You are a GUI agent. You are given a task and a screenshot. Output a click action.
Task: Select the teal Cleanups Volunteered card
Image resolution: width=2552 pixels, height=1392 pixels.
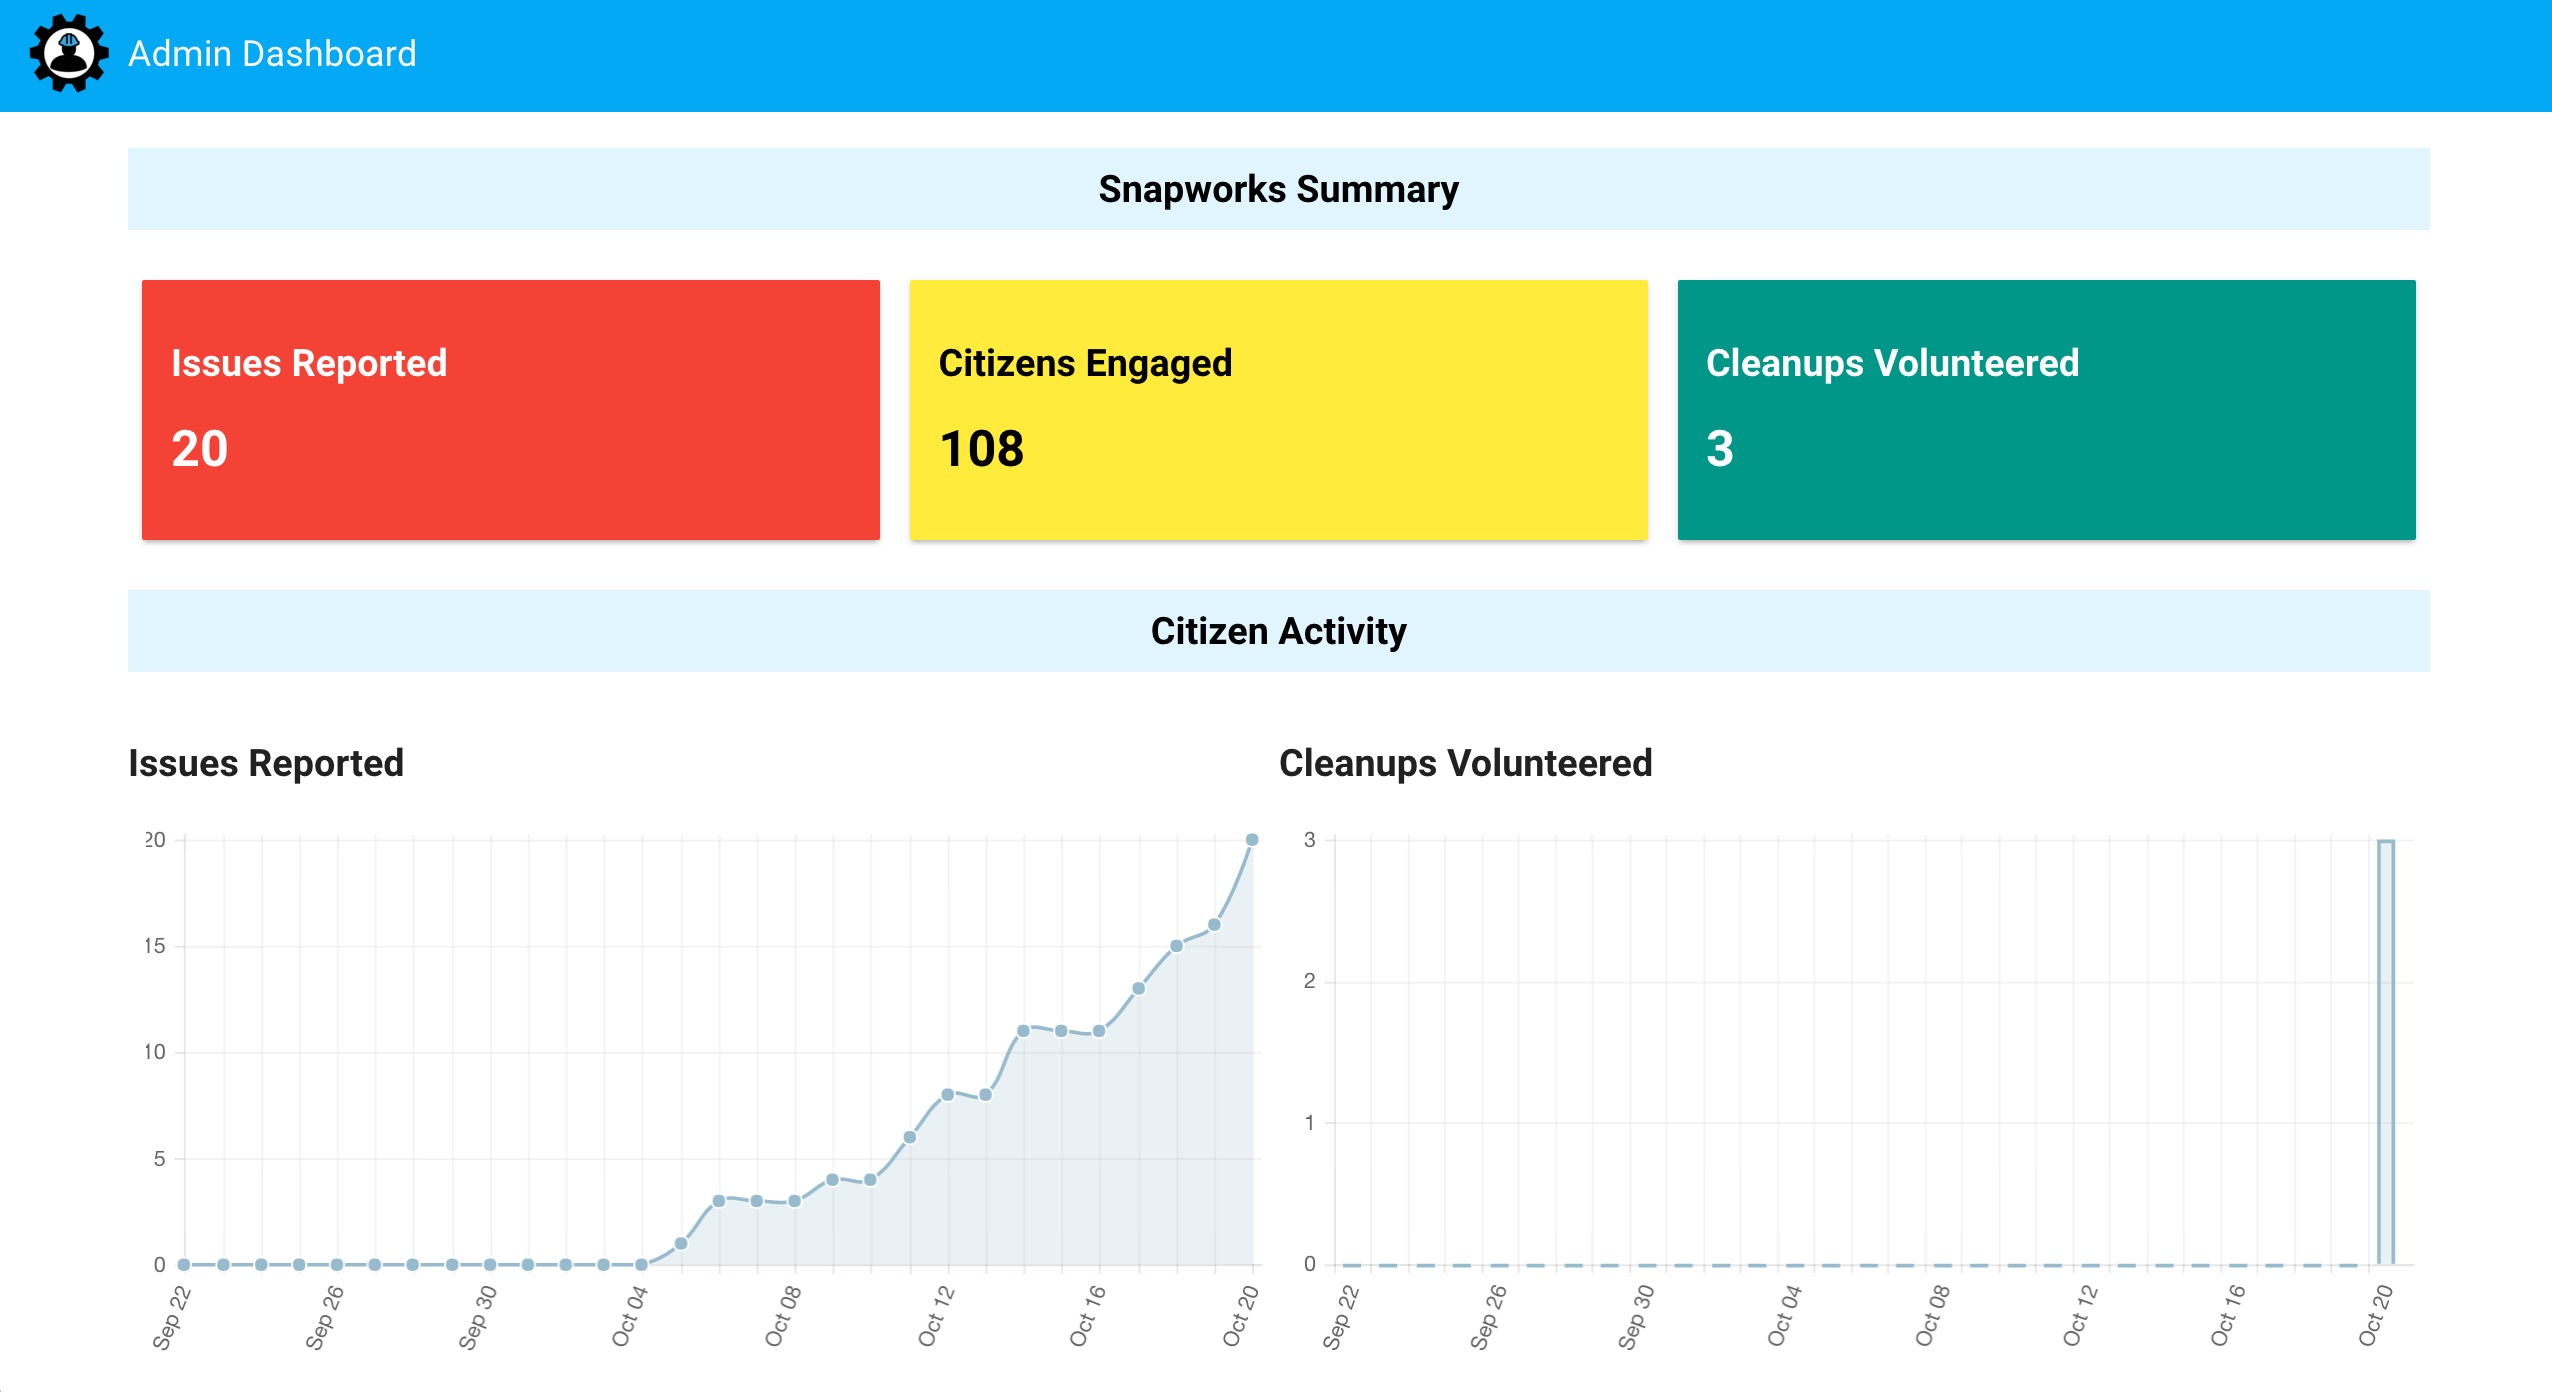[x=2046, y=410]
